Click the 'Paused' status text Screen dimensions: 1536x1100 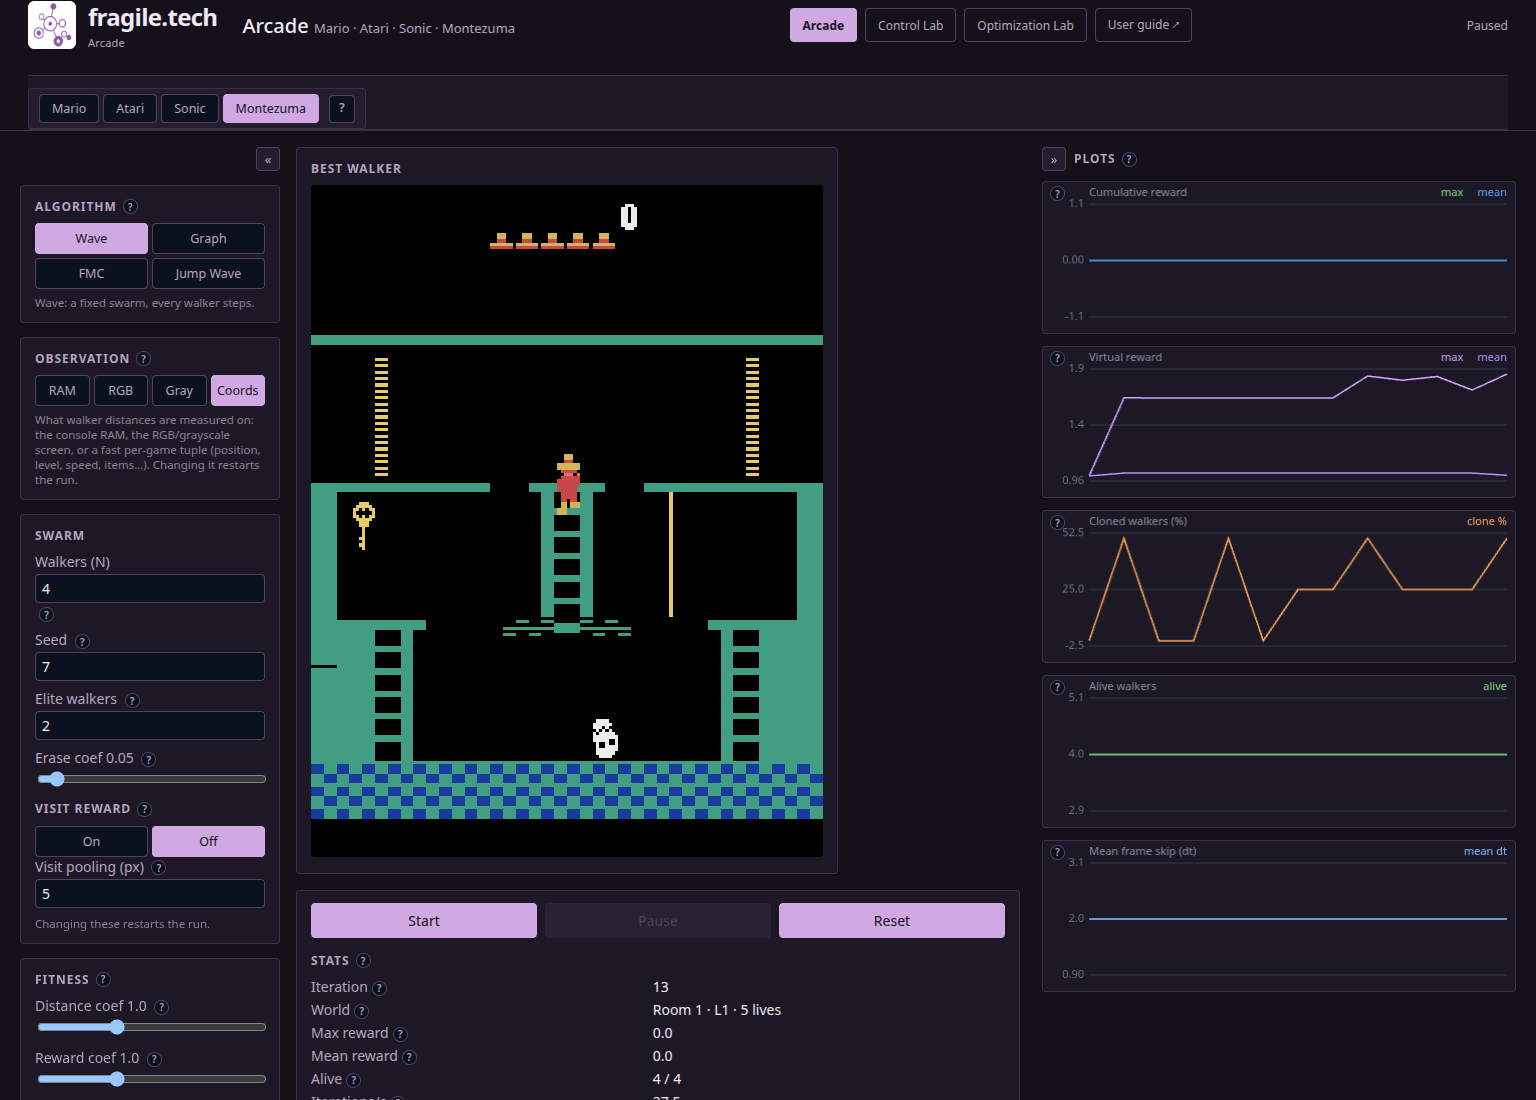point(1487,26)
